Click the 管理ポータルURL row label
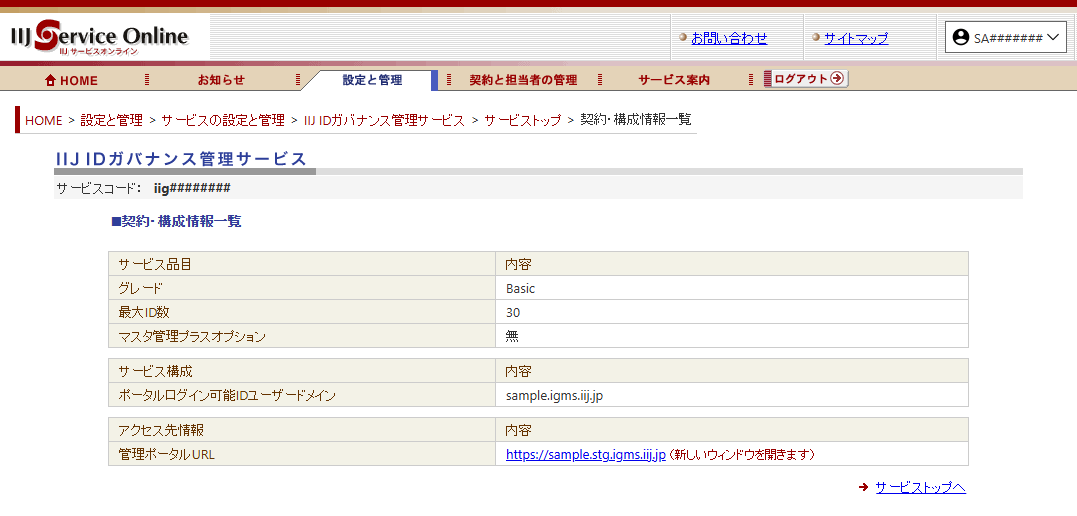The width and height of the screenshot is (1077, 516). point(302,454)
